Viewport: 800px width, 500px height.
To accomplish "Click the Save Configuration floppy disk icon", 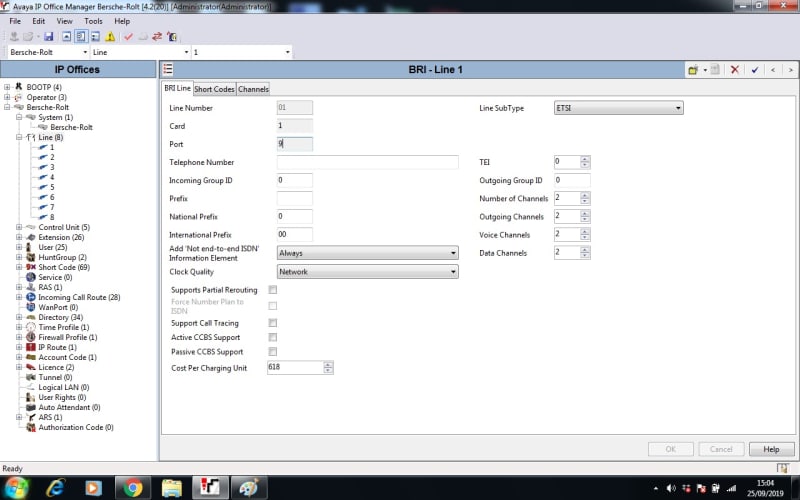I will [x=48, y=37].
